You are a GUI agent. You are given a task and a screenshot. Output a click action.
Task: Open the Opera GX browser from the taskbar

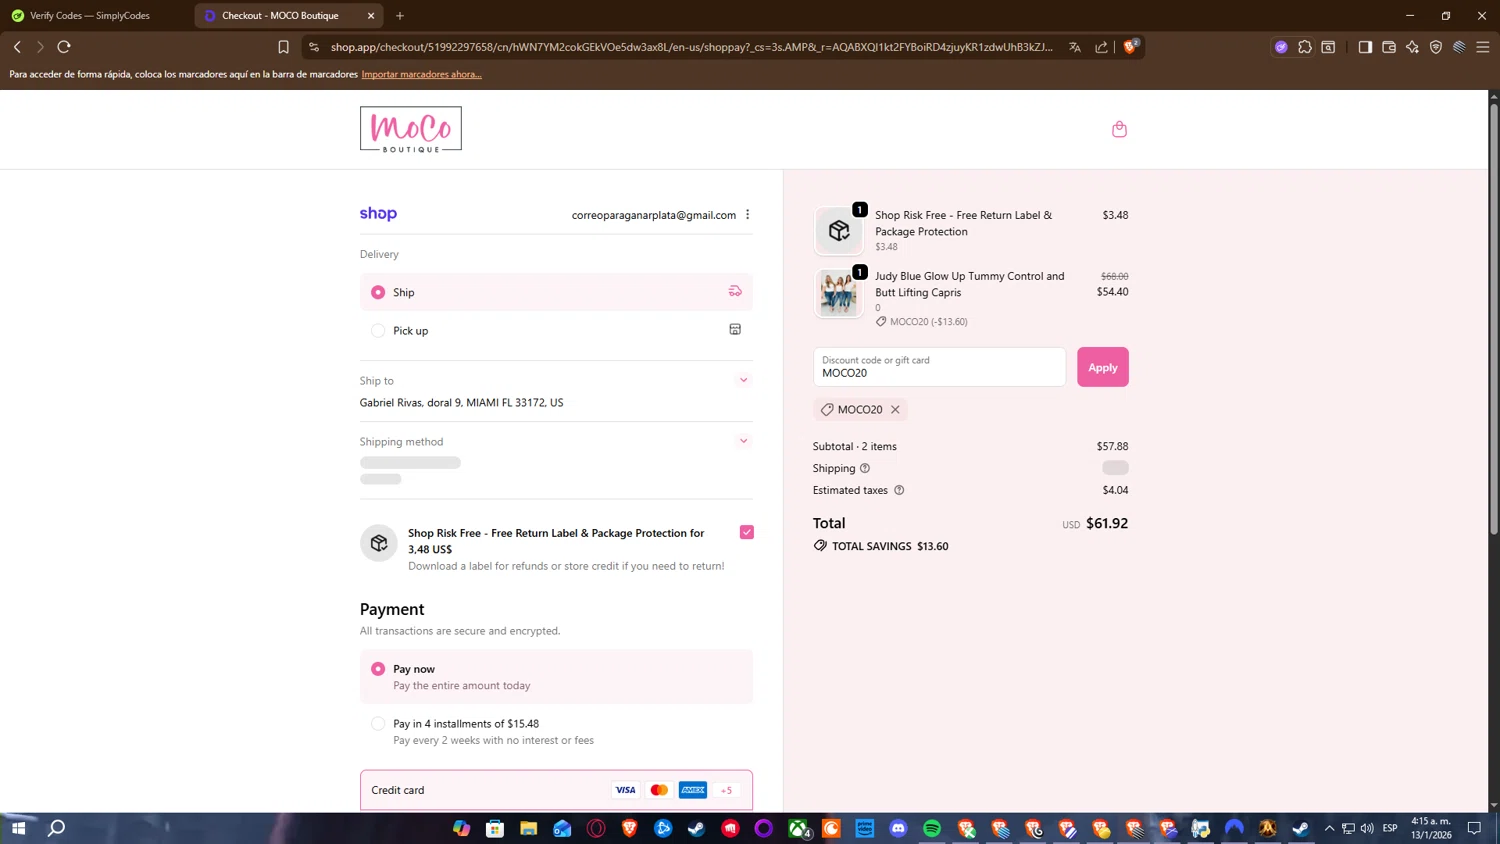[x=596, y=828]
